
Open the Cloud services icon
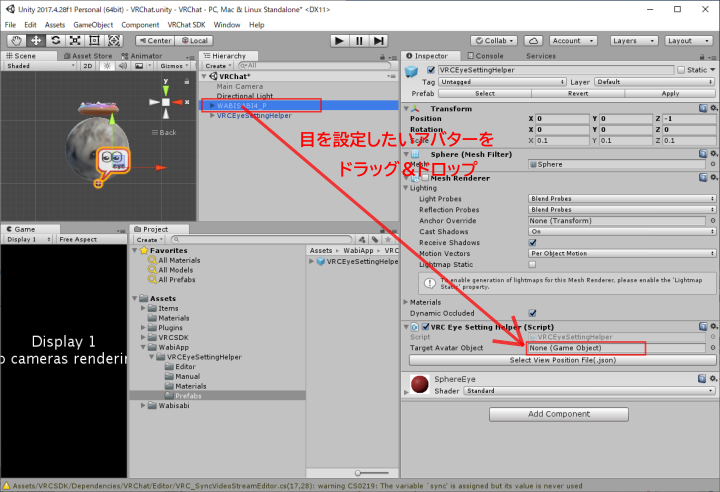(x=533, y=41)
